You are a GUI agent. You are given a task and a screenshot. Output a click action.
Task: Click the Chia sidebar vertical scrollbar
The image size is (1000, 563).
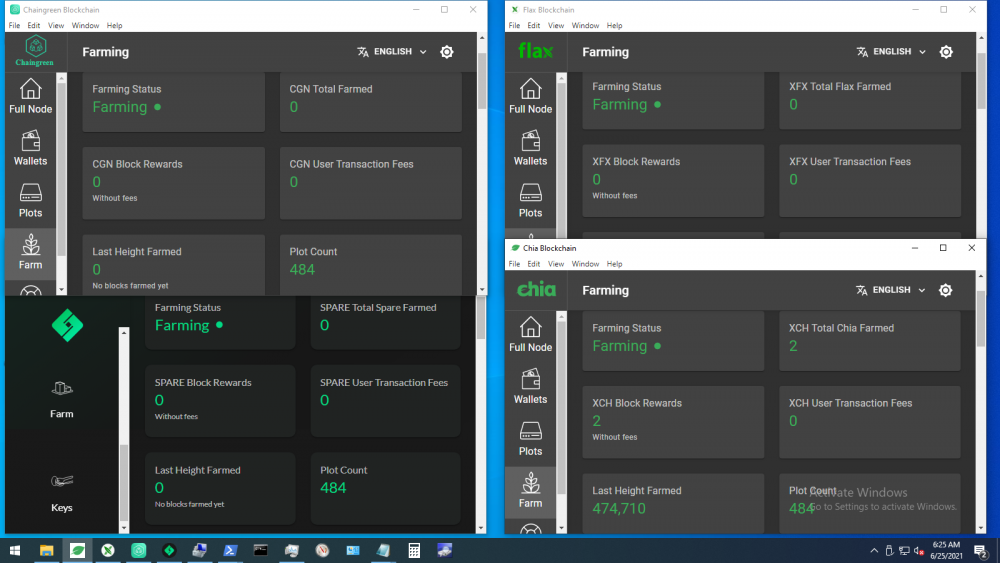pos(561,422)
